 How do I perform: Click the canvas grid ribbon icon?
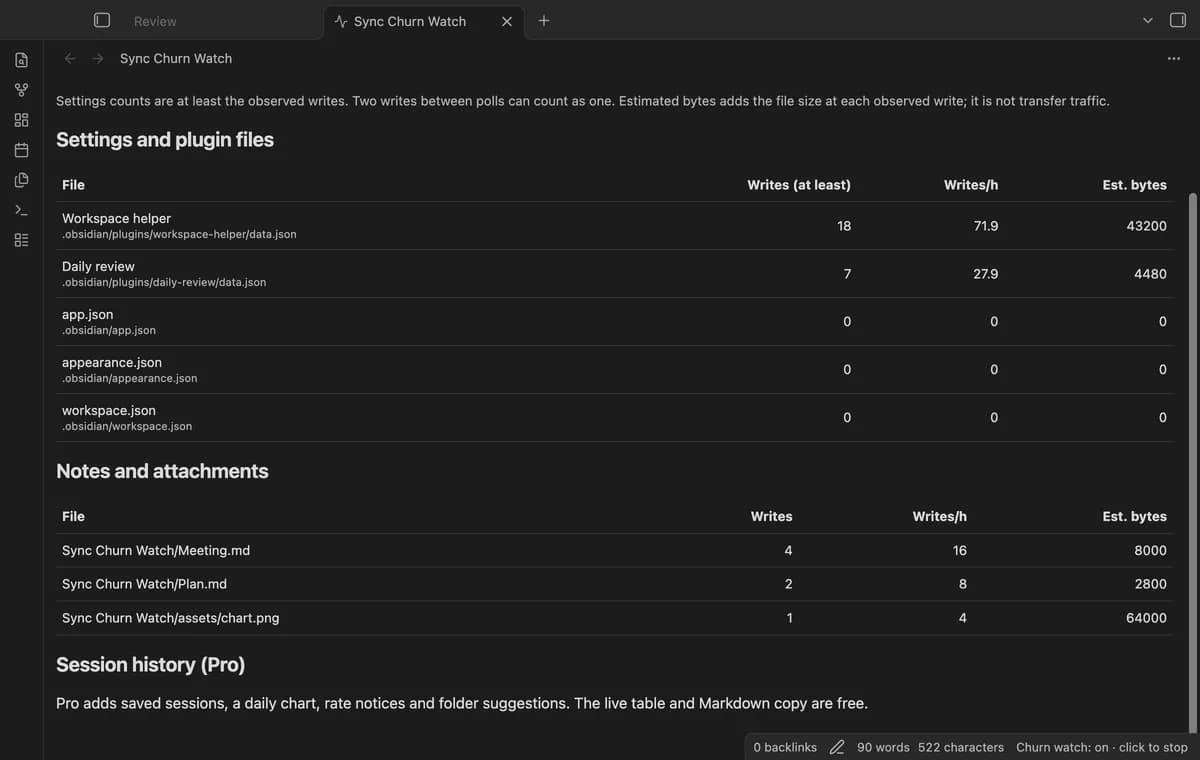(21, 120)
